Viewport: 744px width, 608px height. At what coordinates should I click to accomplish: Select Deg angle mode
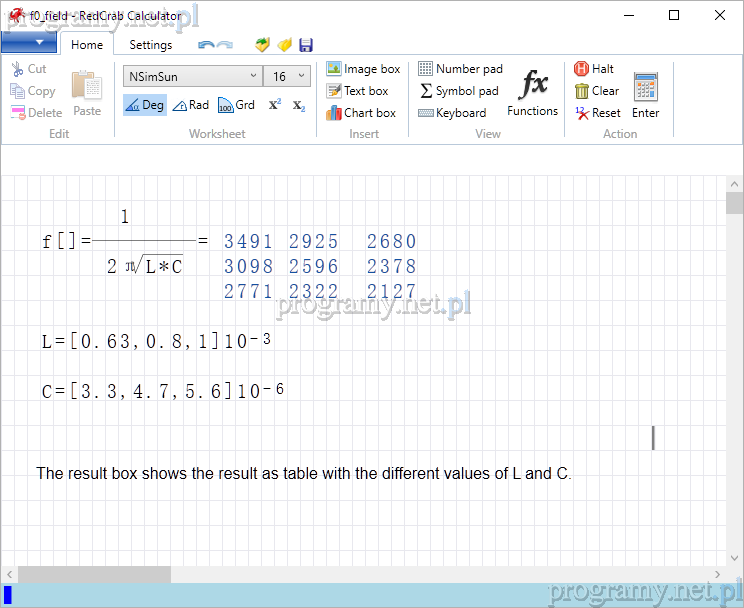[144, 105]
